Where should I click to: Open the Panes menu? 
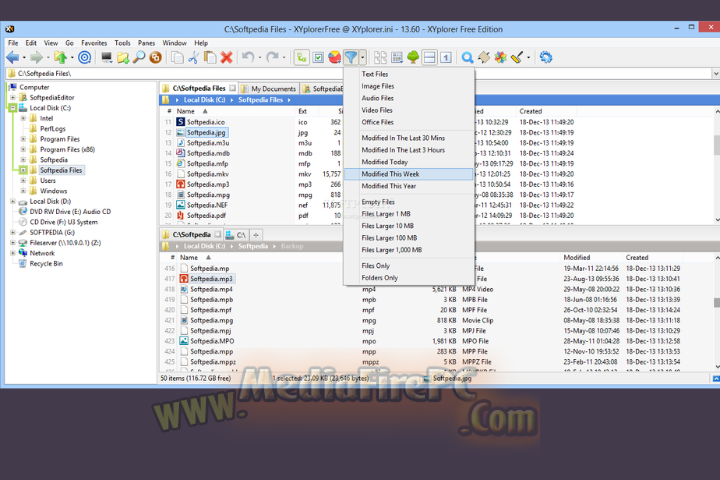pyautogui.click(x=146, y=43)
